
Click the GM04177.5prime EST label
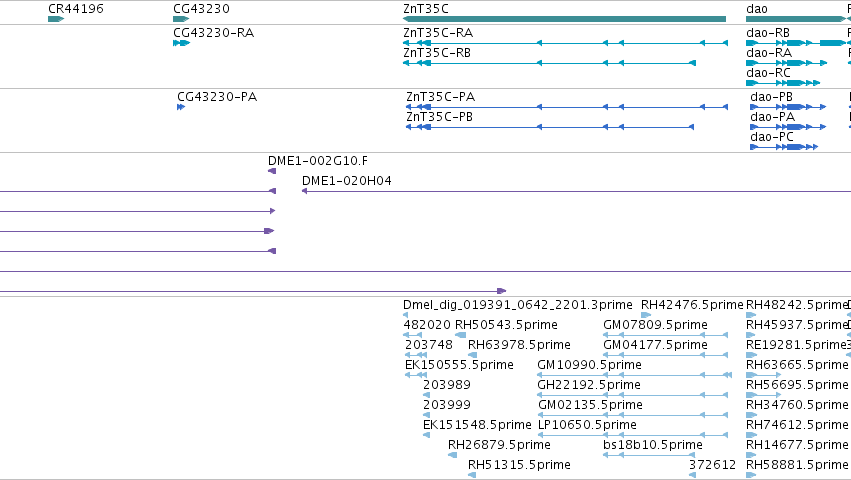655,345
